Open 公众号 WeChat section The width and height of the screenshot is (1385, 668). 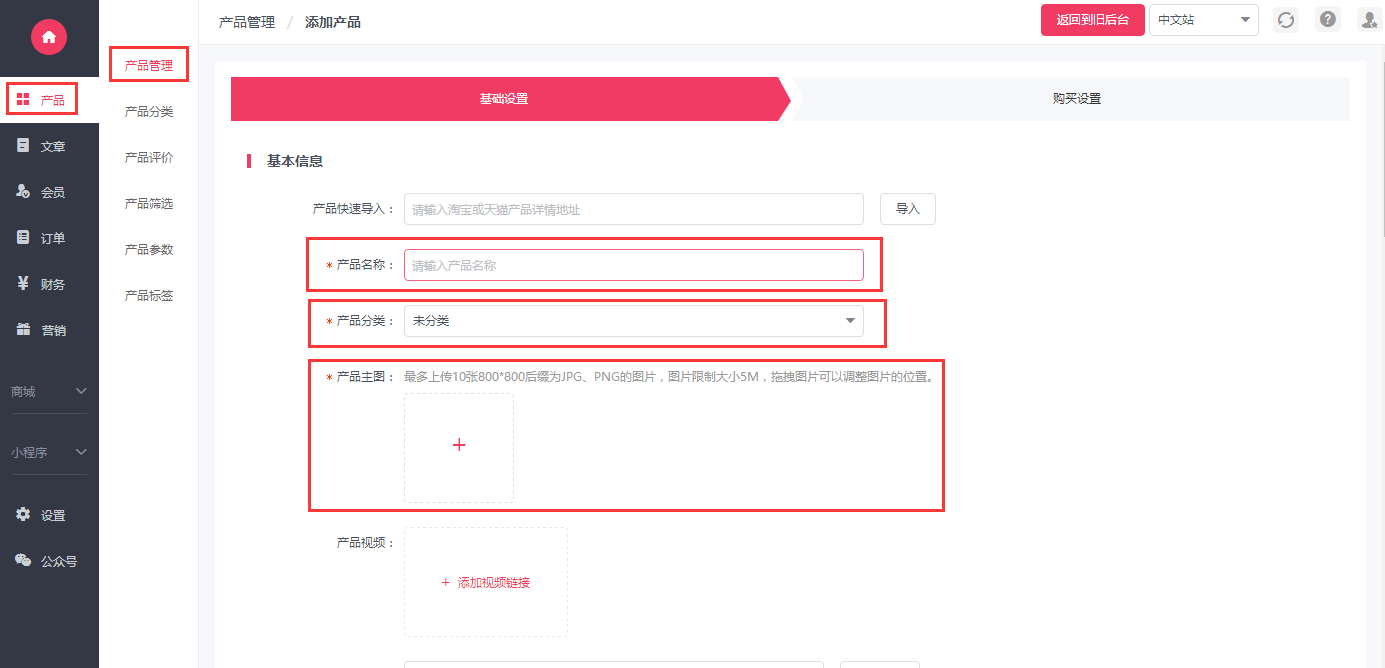coord(46,561)
